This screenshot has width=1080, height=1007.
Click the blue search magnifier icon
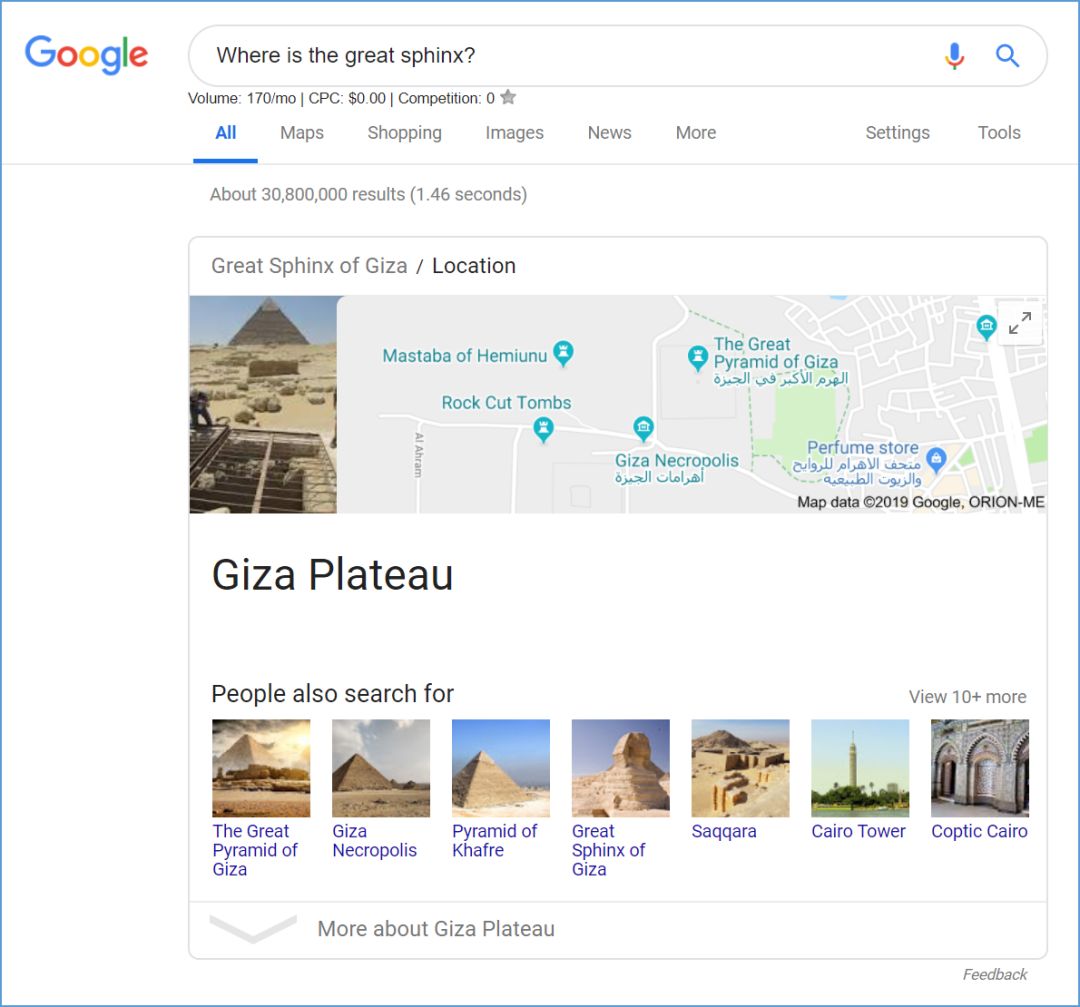click(x=1007, y=56)
